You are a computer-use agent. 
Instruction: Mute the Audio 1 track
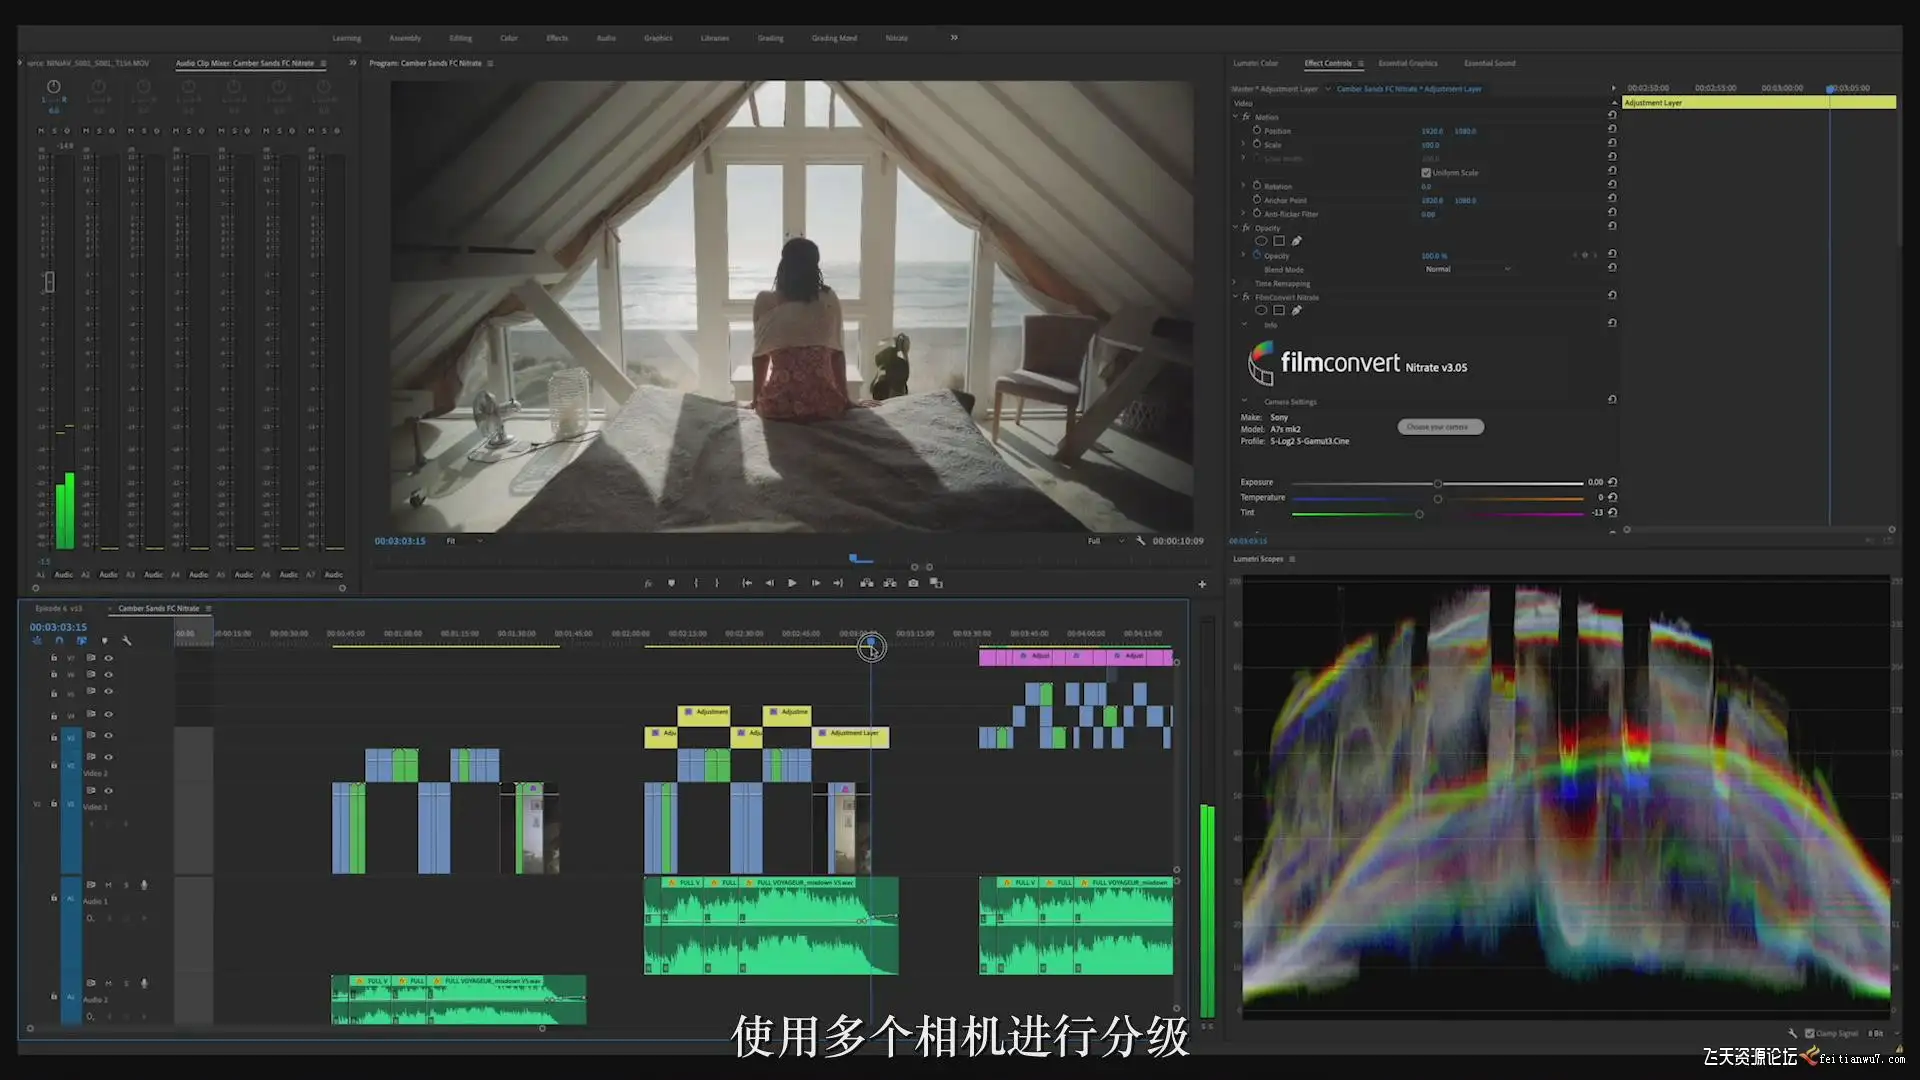pos(109,885)
